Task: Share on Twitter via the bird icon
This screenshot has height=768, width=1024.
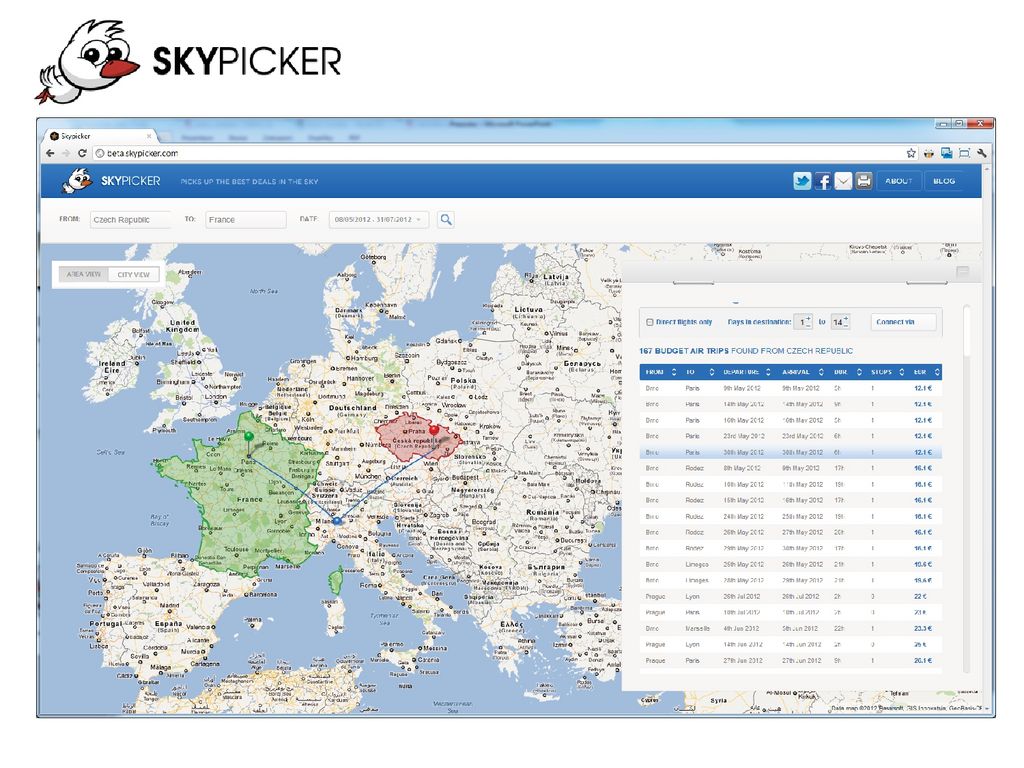Action: (x=802, y=181)
